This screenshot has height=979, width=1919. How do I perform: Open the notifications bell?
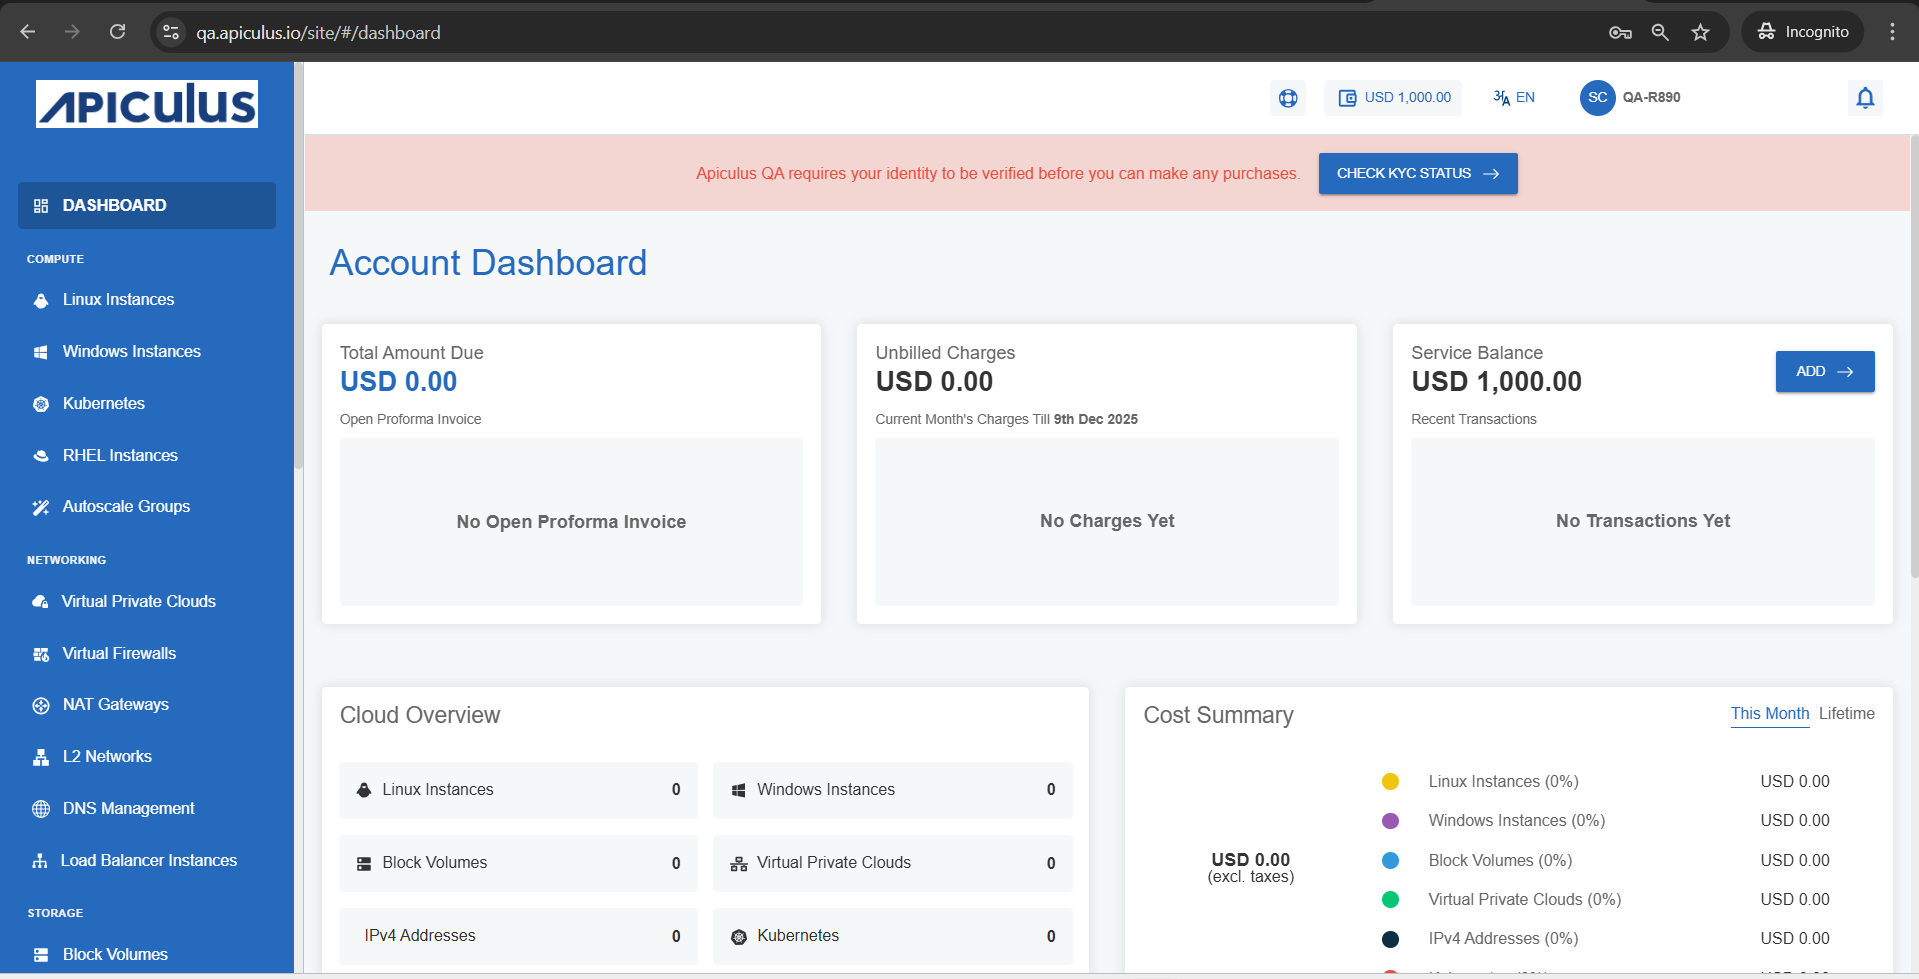[1864, 97]
